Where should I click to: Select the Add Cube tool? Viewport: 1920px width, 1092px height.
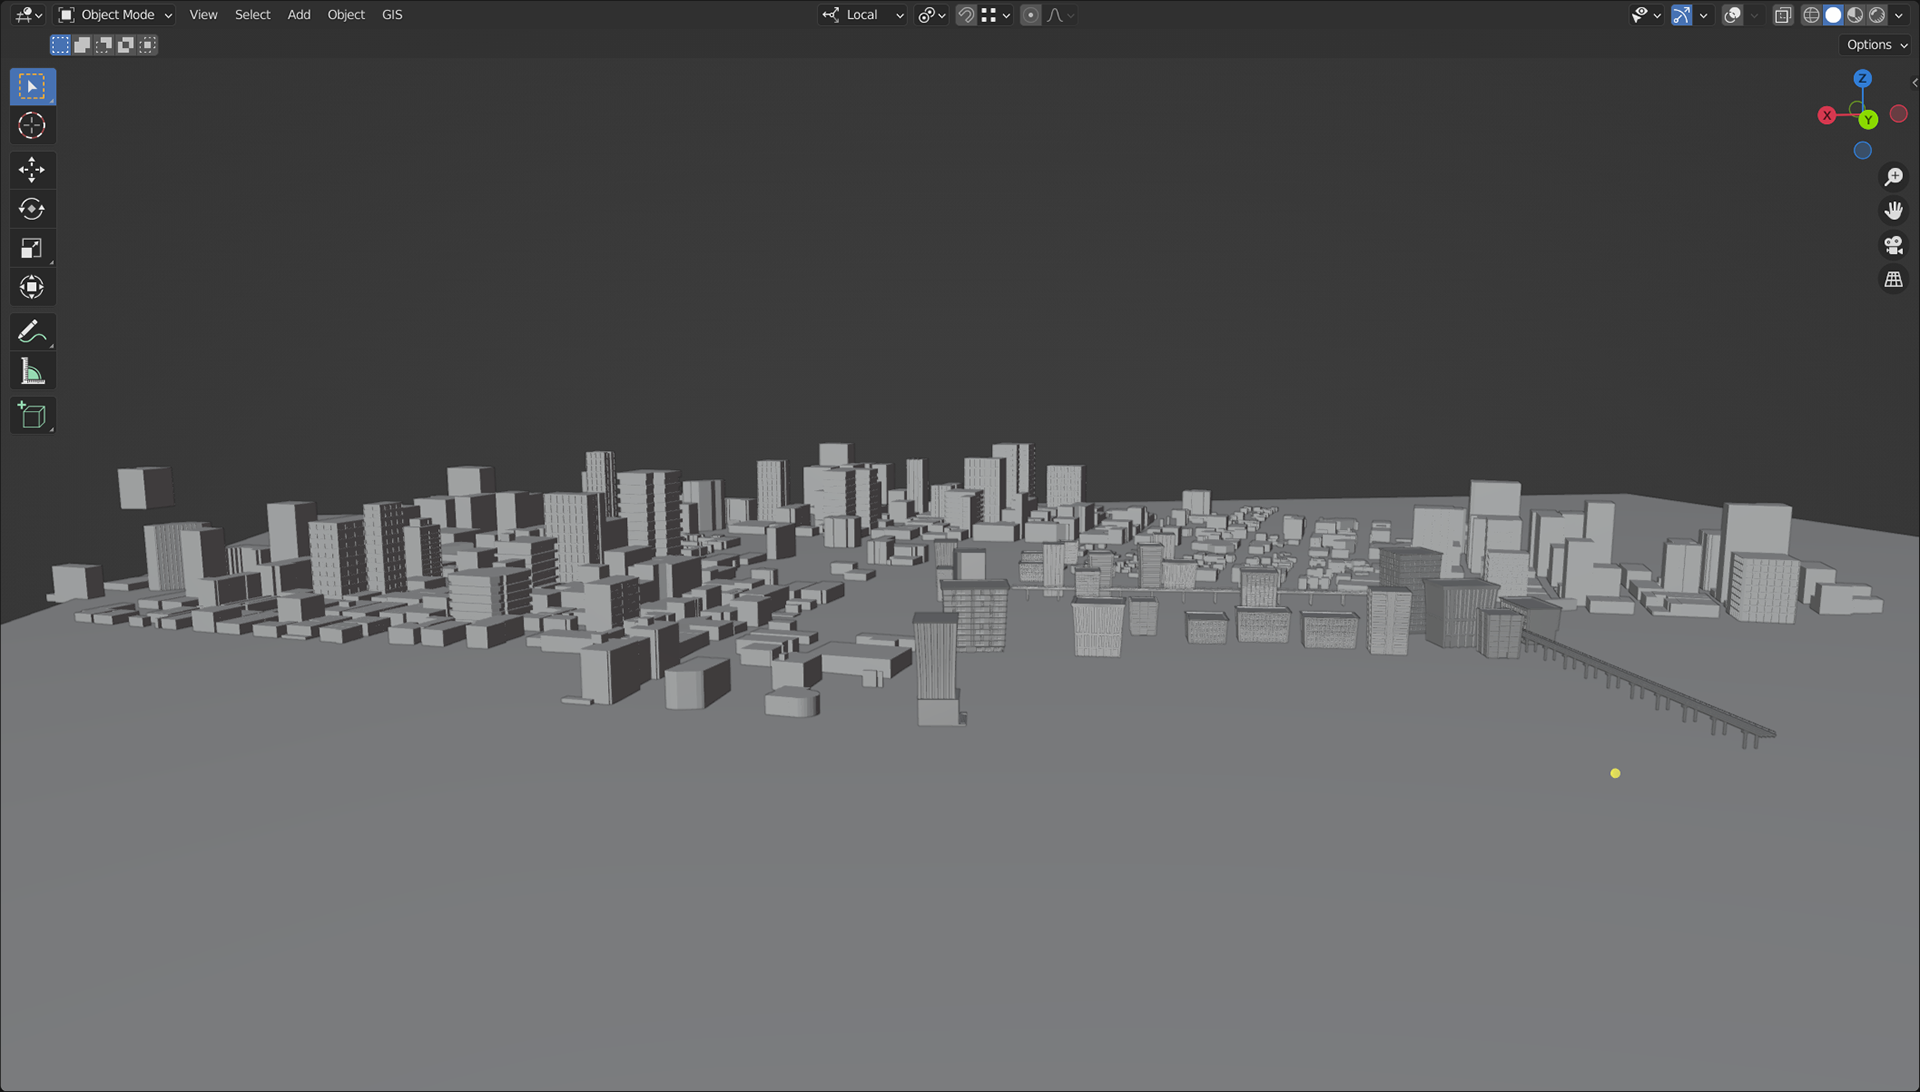pos(32,414)
